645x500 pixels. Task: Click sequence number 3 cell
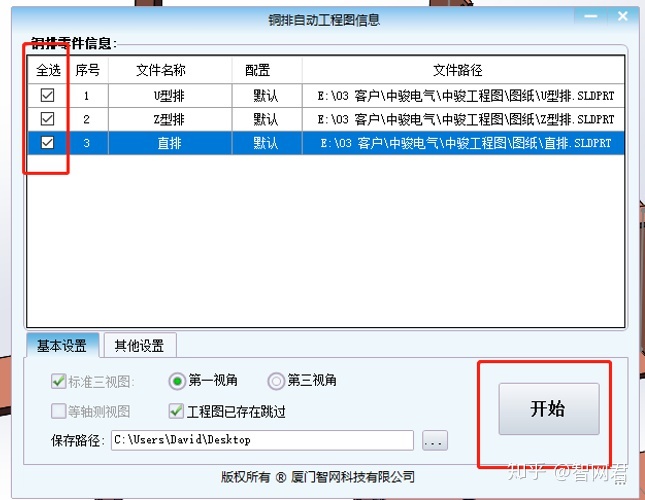click(x=88, y=143)
